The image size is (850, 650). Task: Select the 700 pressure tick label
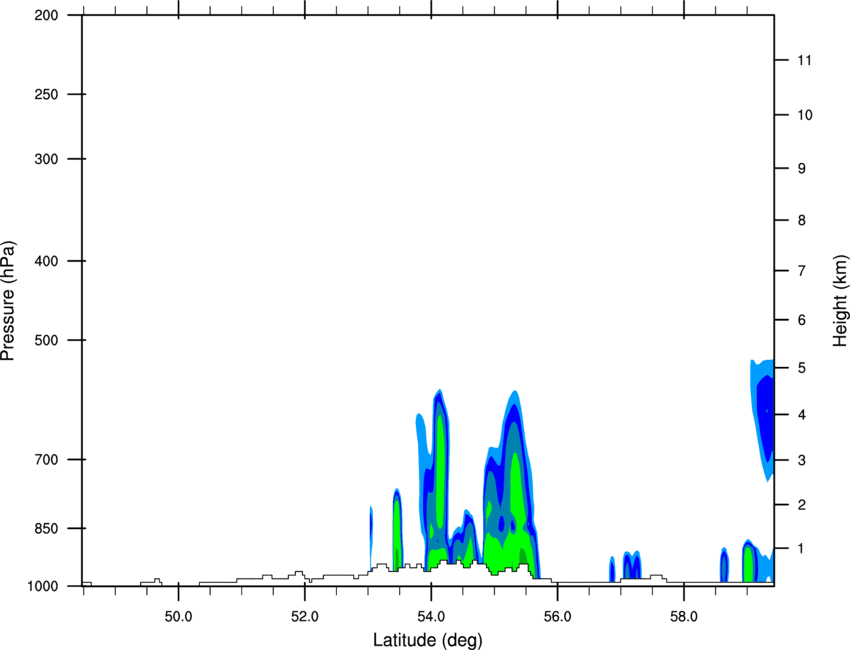(x=46, y=460)
